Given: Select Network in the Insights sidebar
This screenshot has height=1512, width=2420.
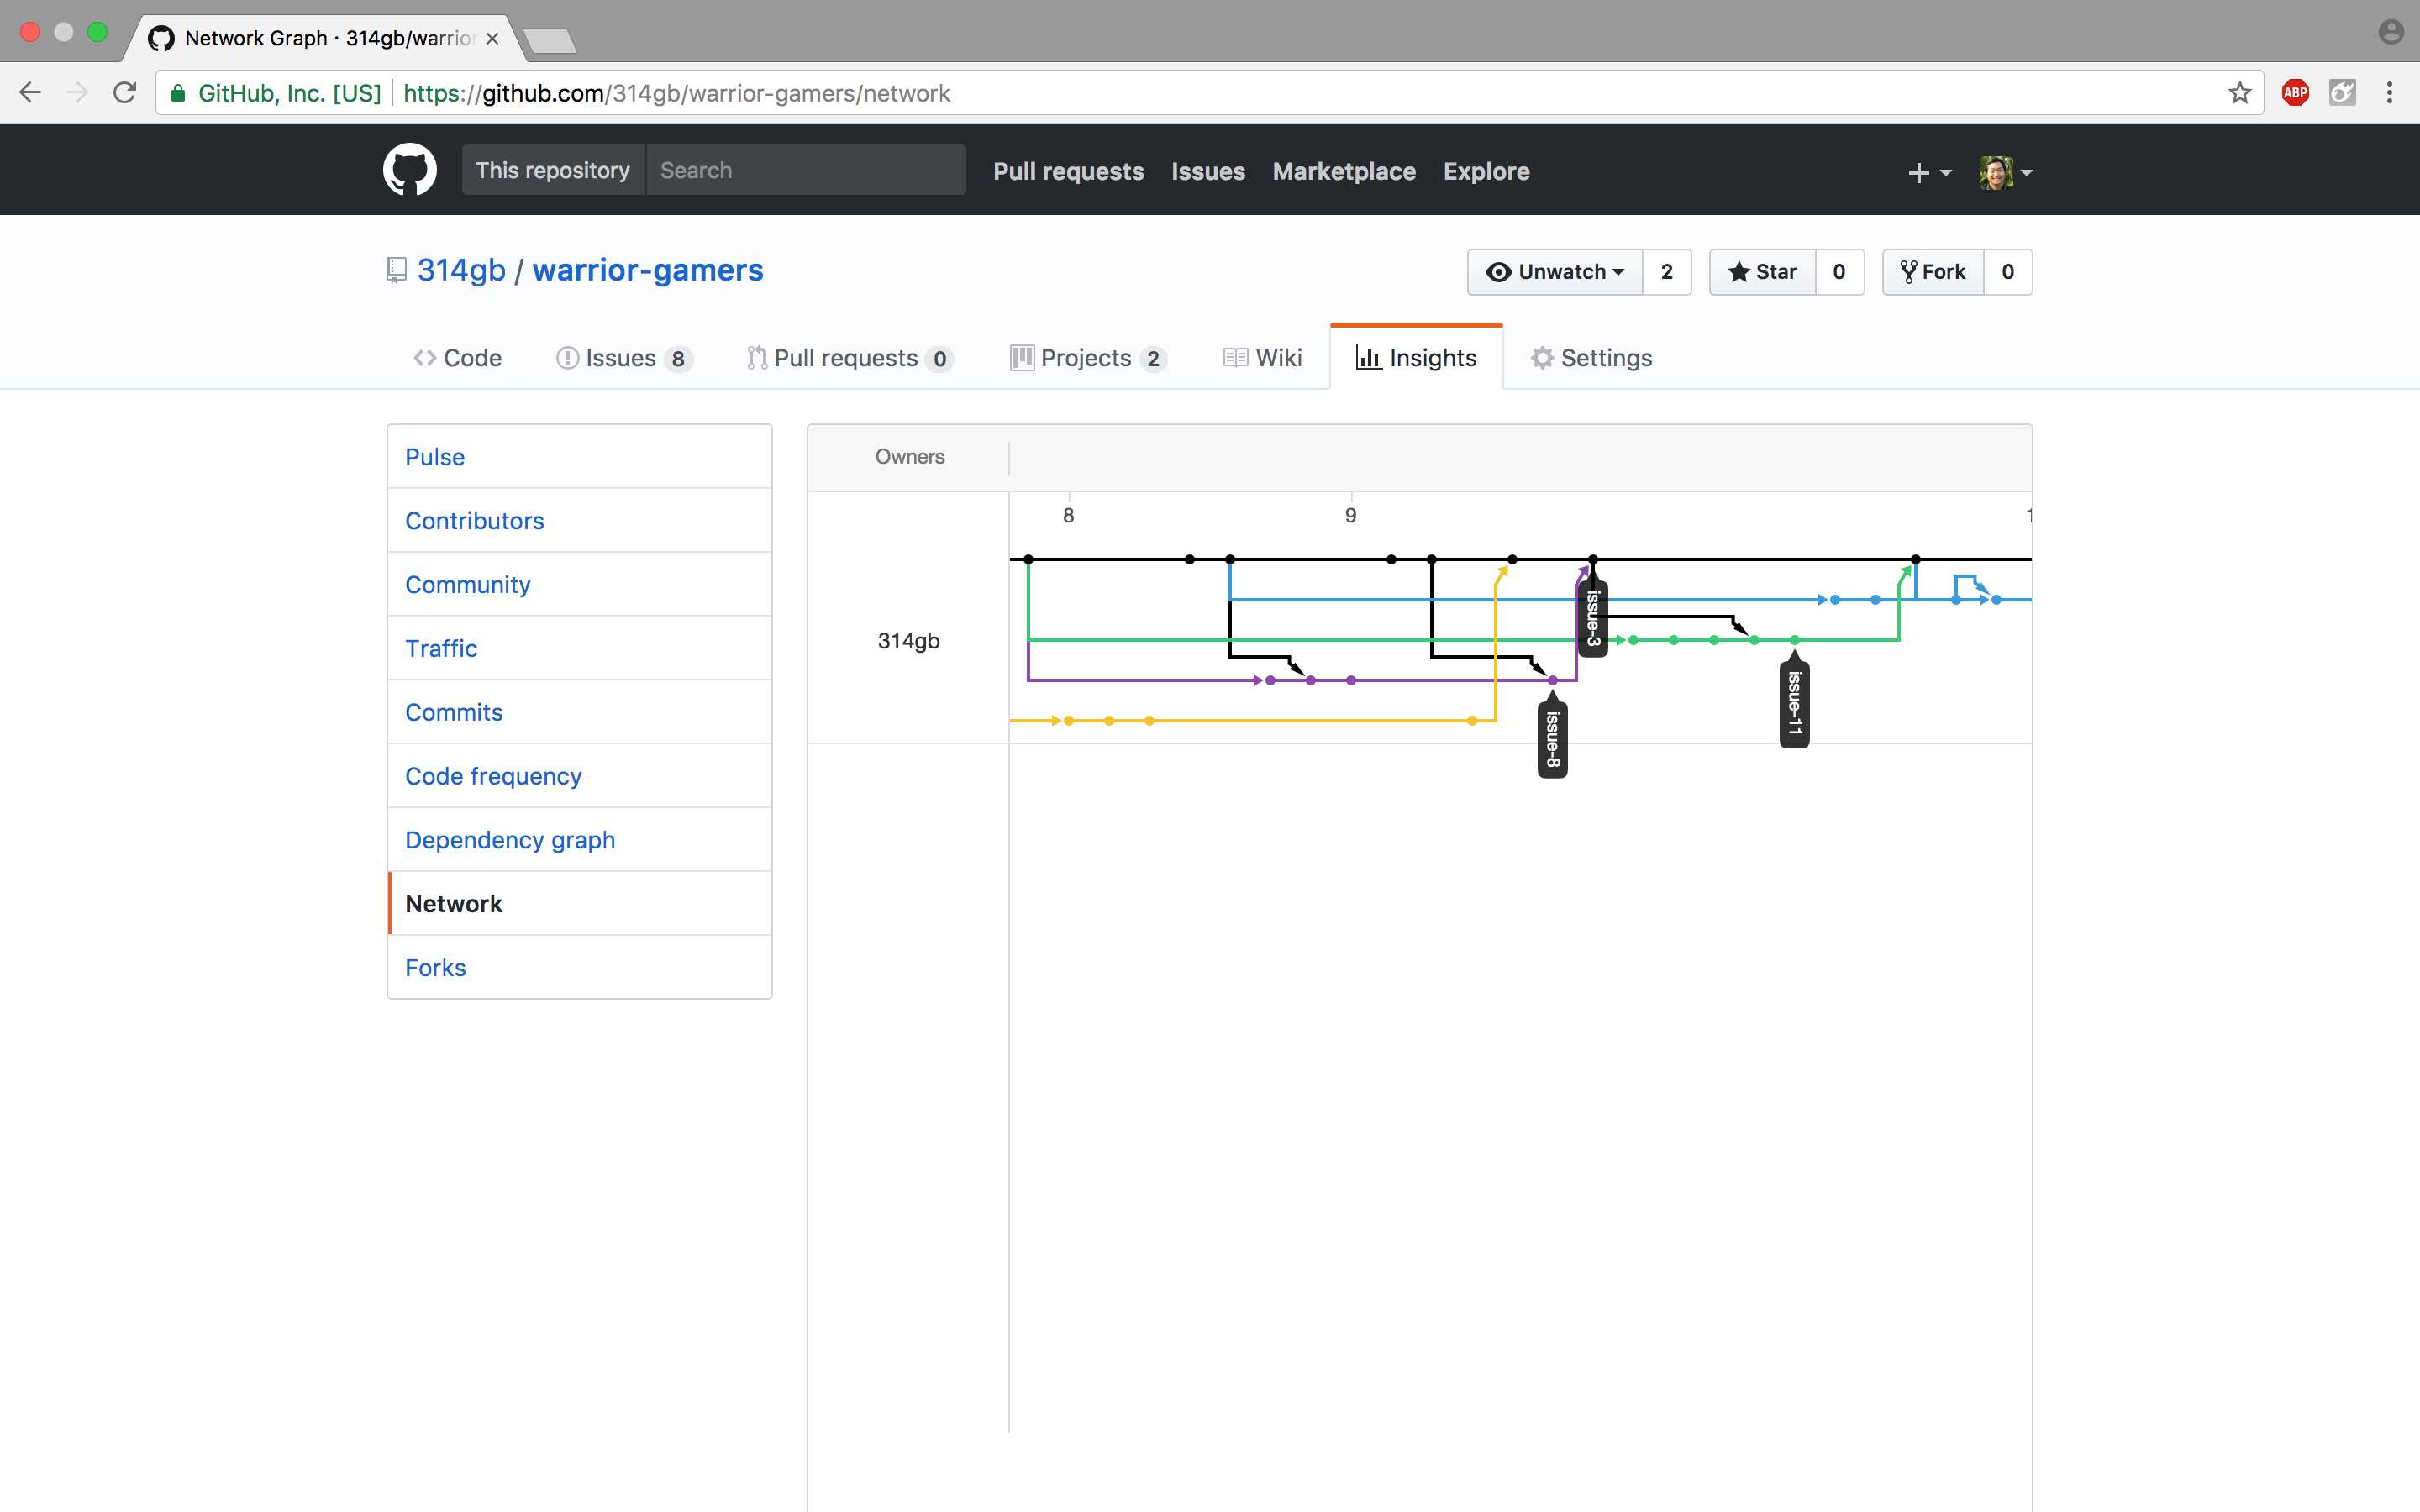Looking at the screenshot, I should click(x=579, y=904).
